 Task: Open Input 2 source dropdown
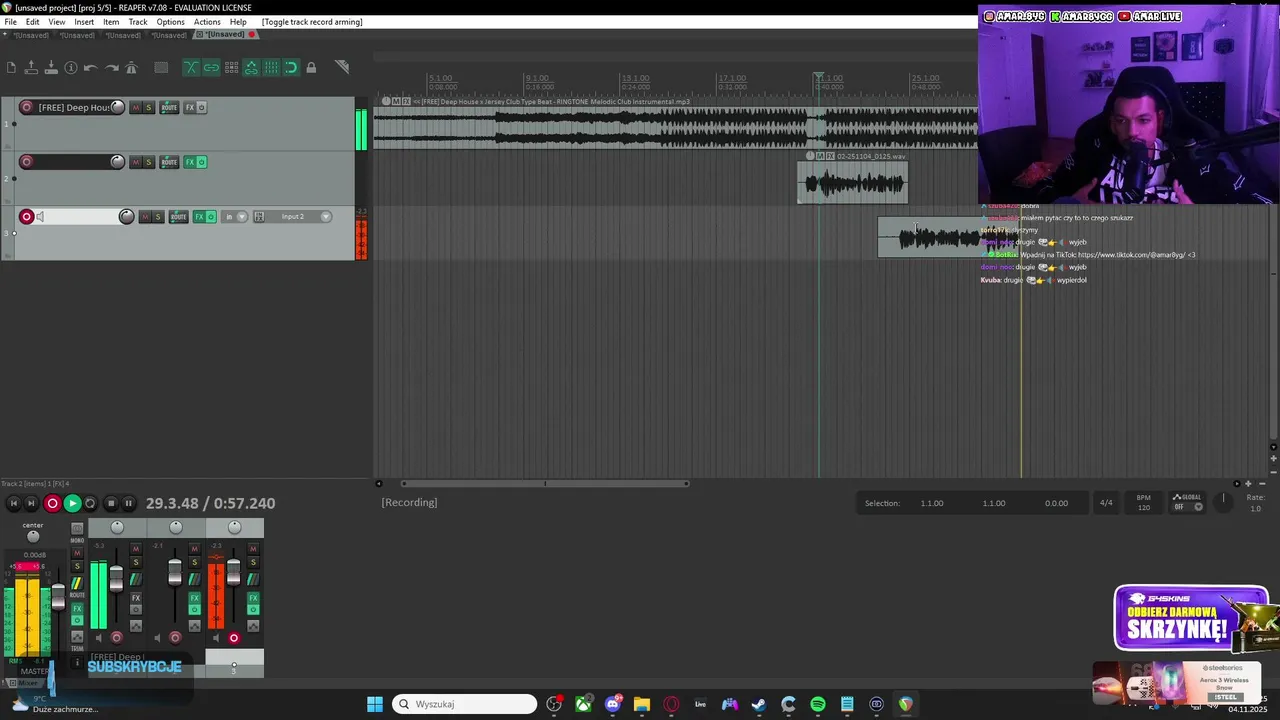[x=301, y=217]
